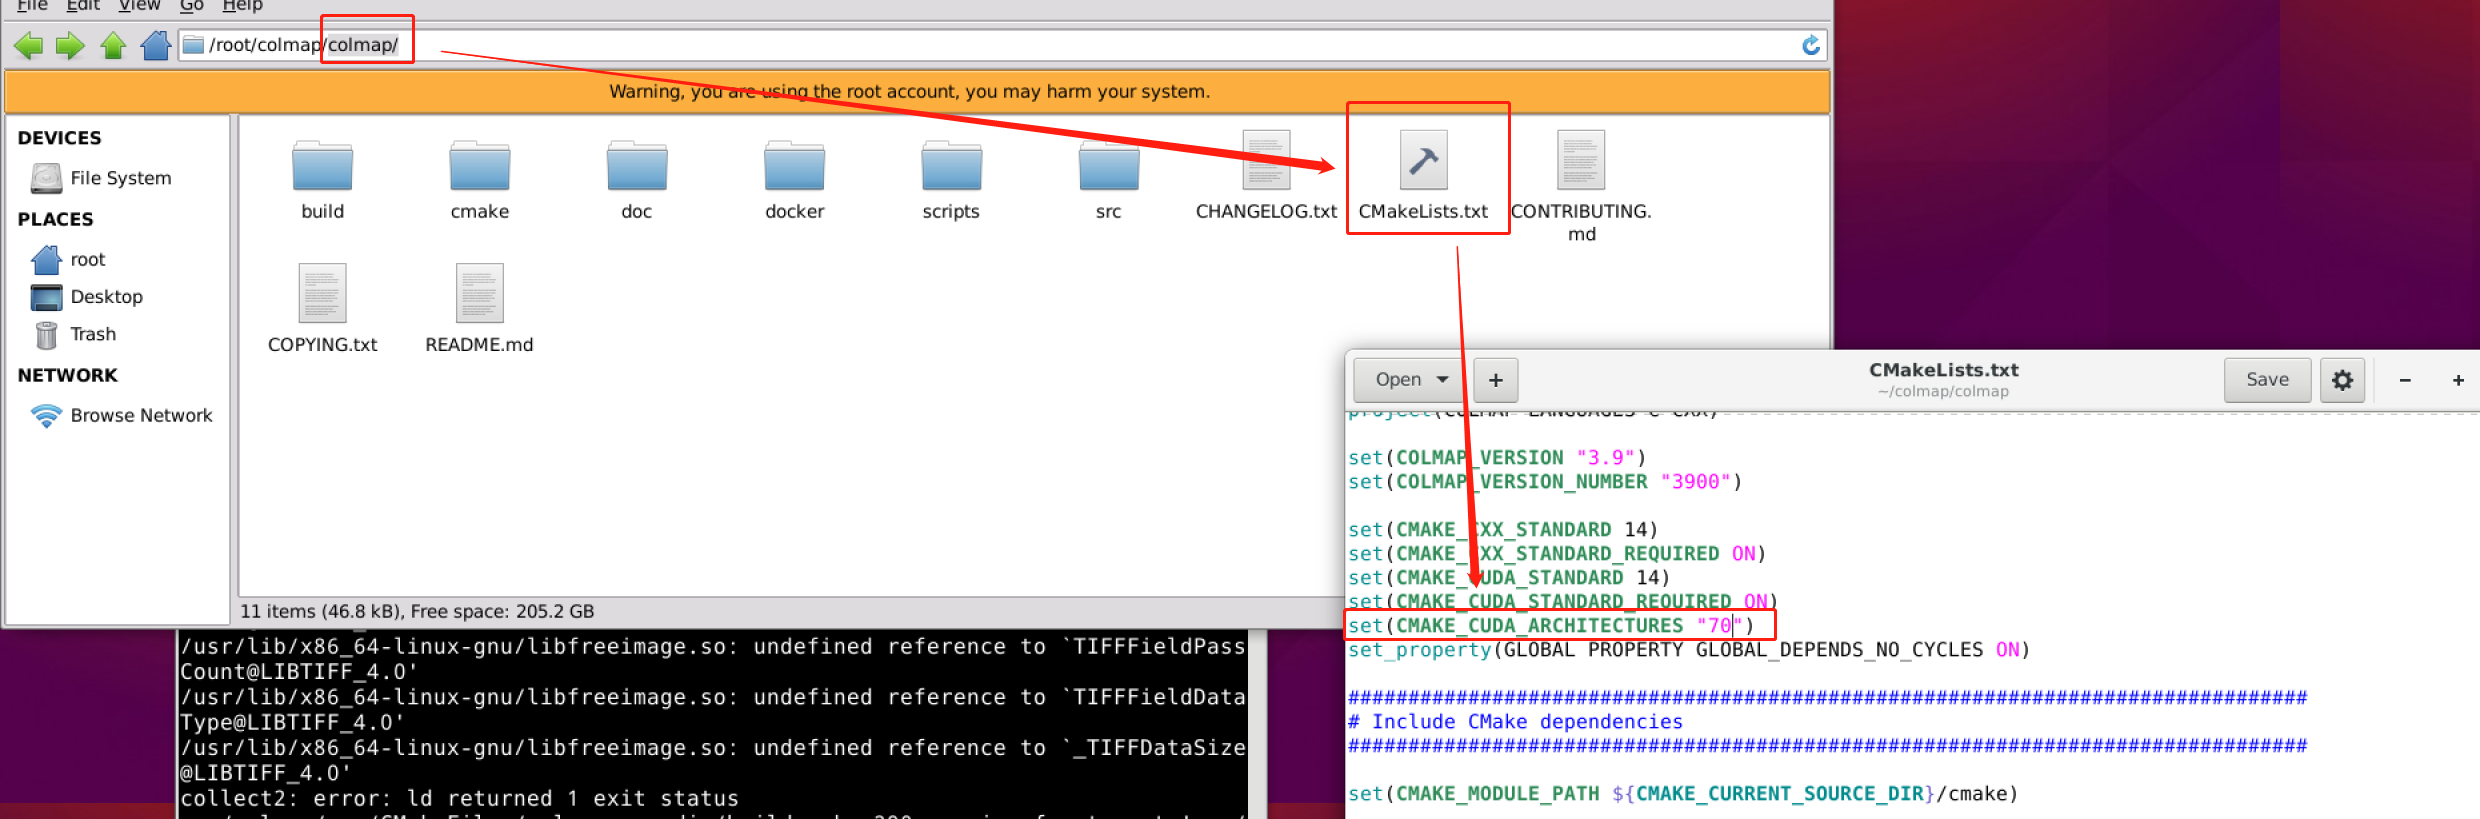Click the COLMAP_VERSION_NUMBER "3900" line
This screenshot has height=819, width=2480.
[x=1545, y=482]
